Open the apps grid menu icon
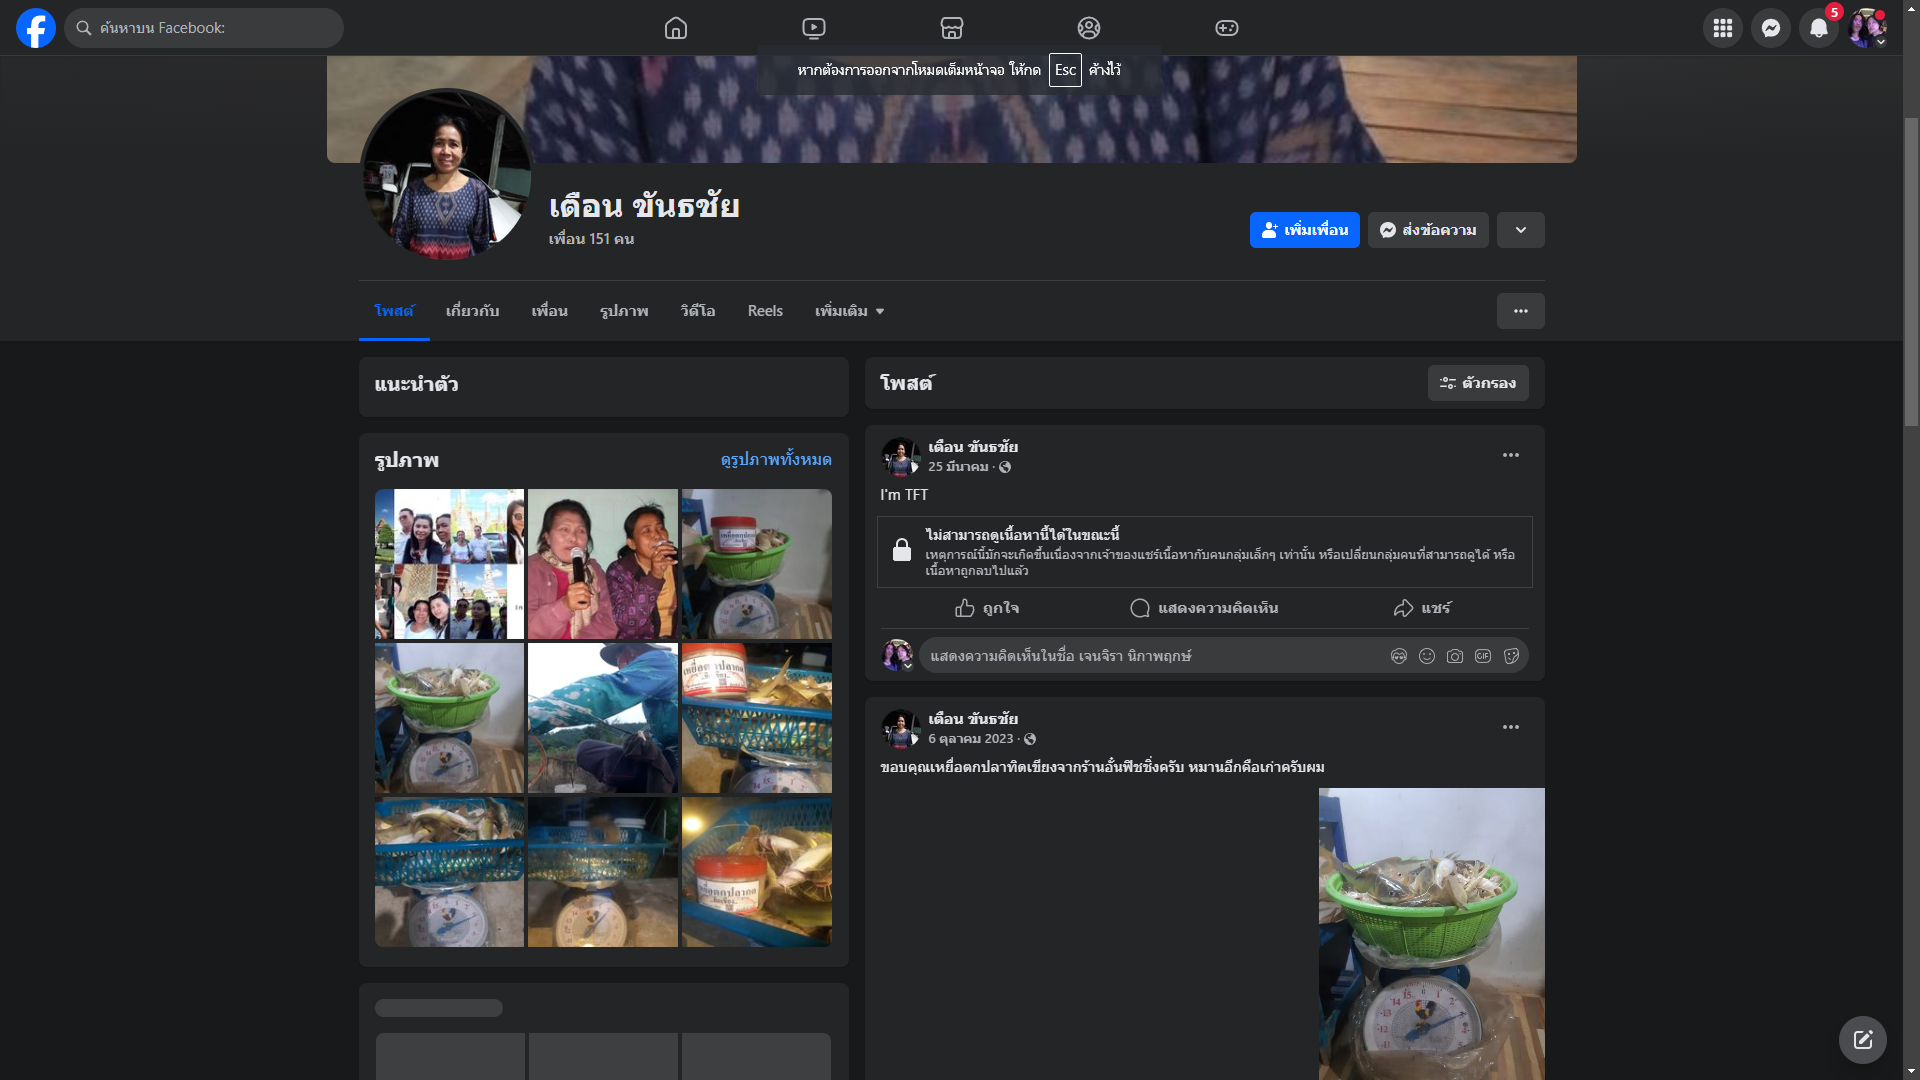Image resolution: width=1920 pixels, height=1080 pixels. 1723,28
